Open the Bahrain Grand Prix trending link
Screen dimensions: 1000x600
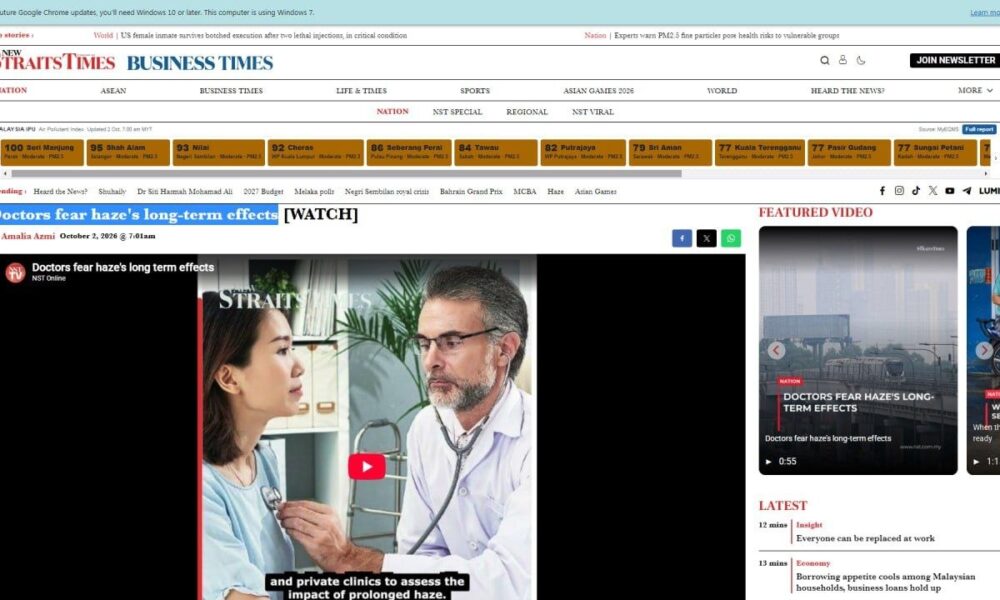tap(471, 191)
